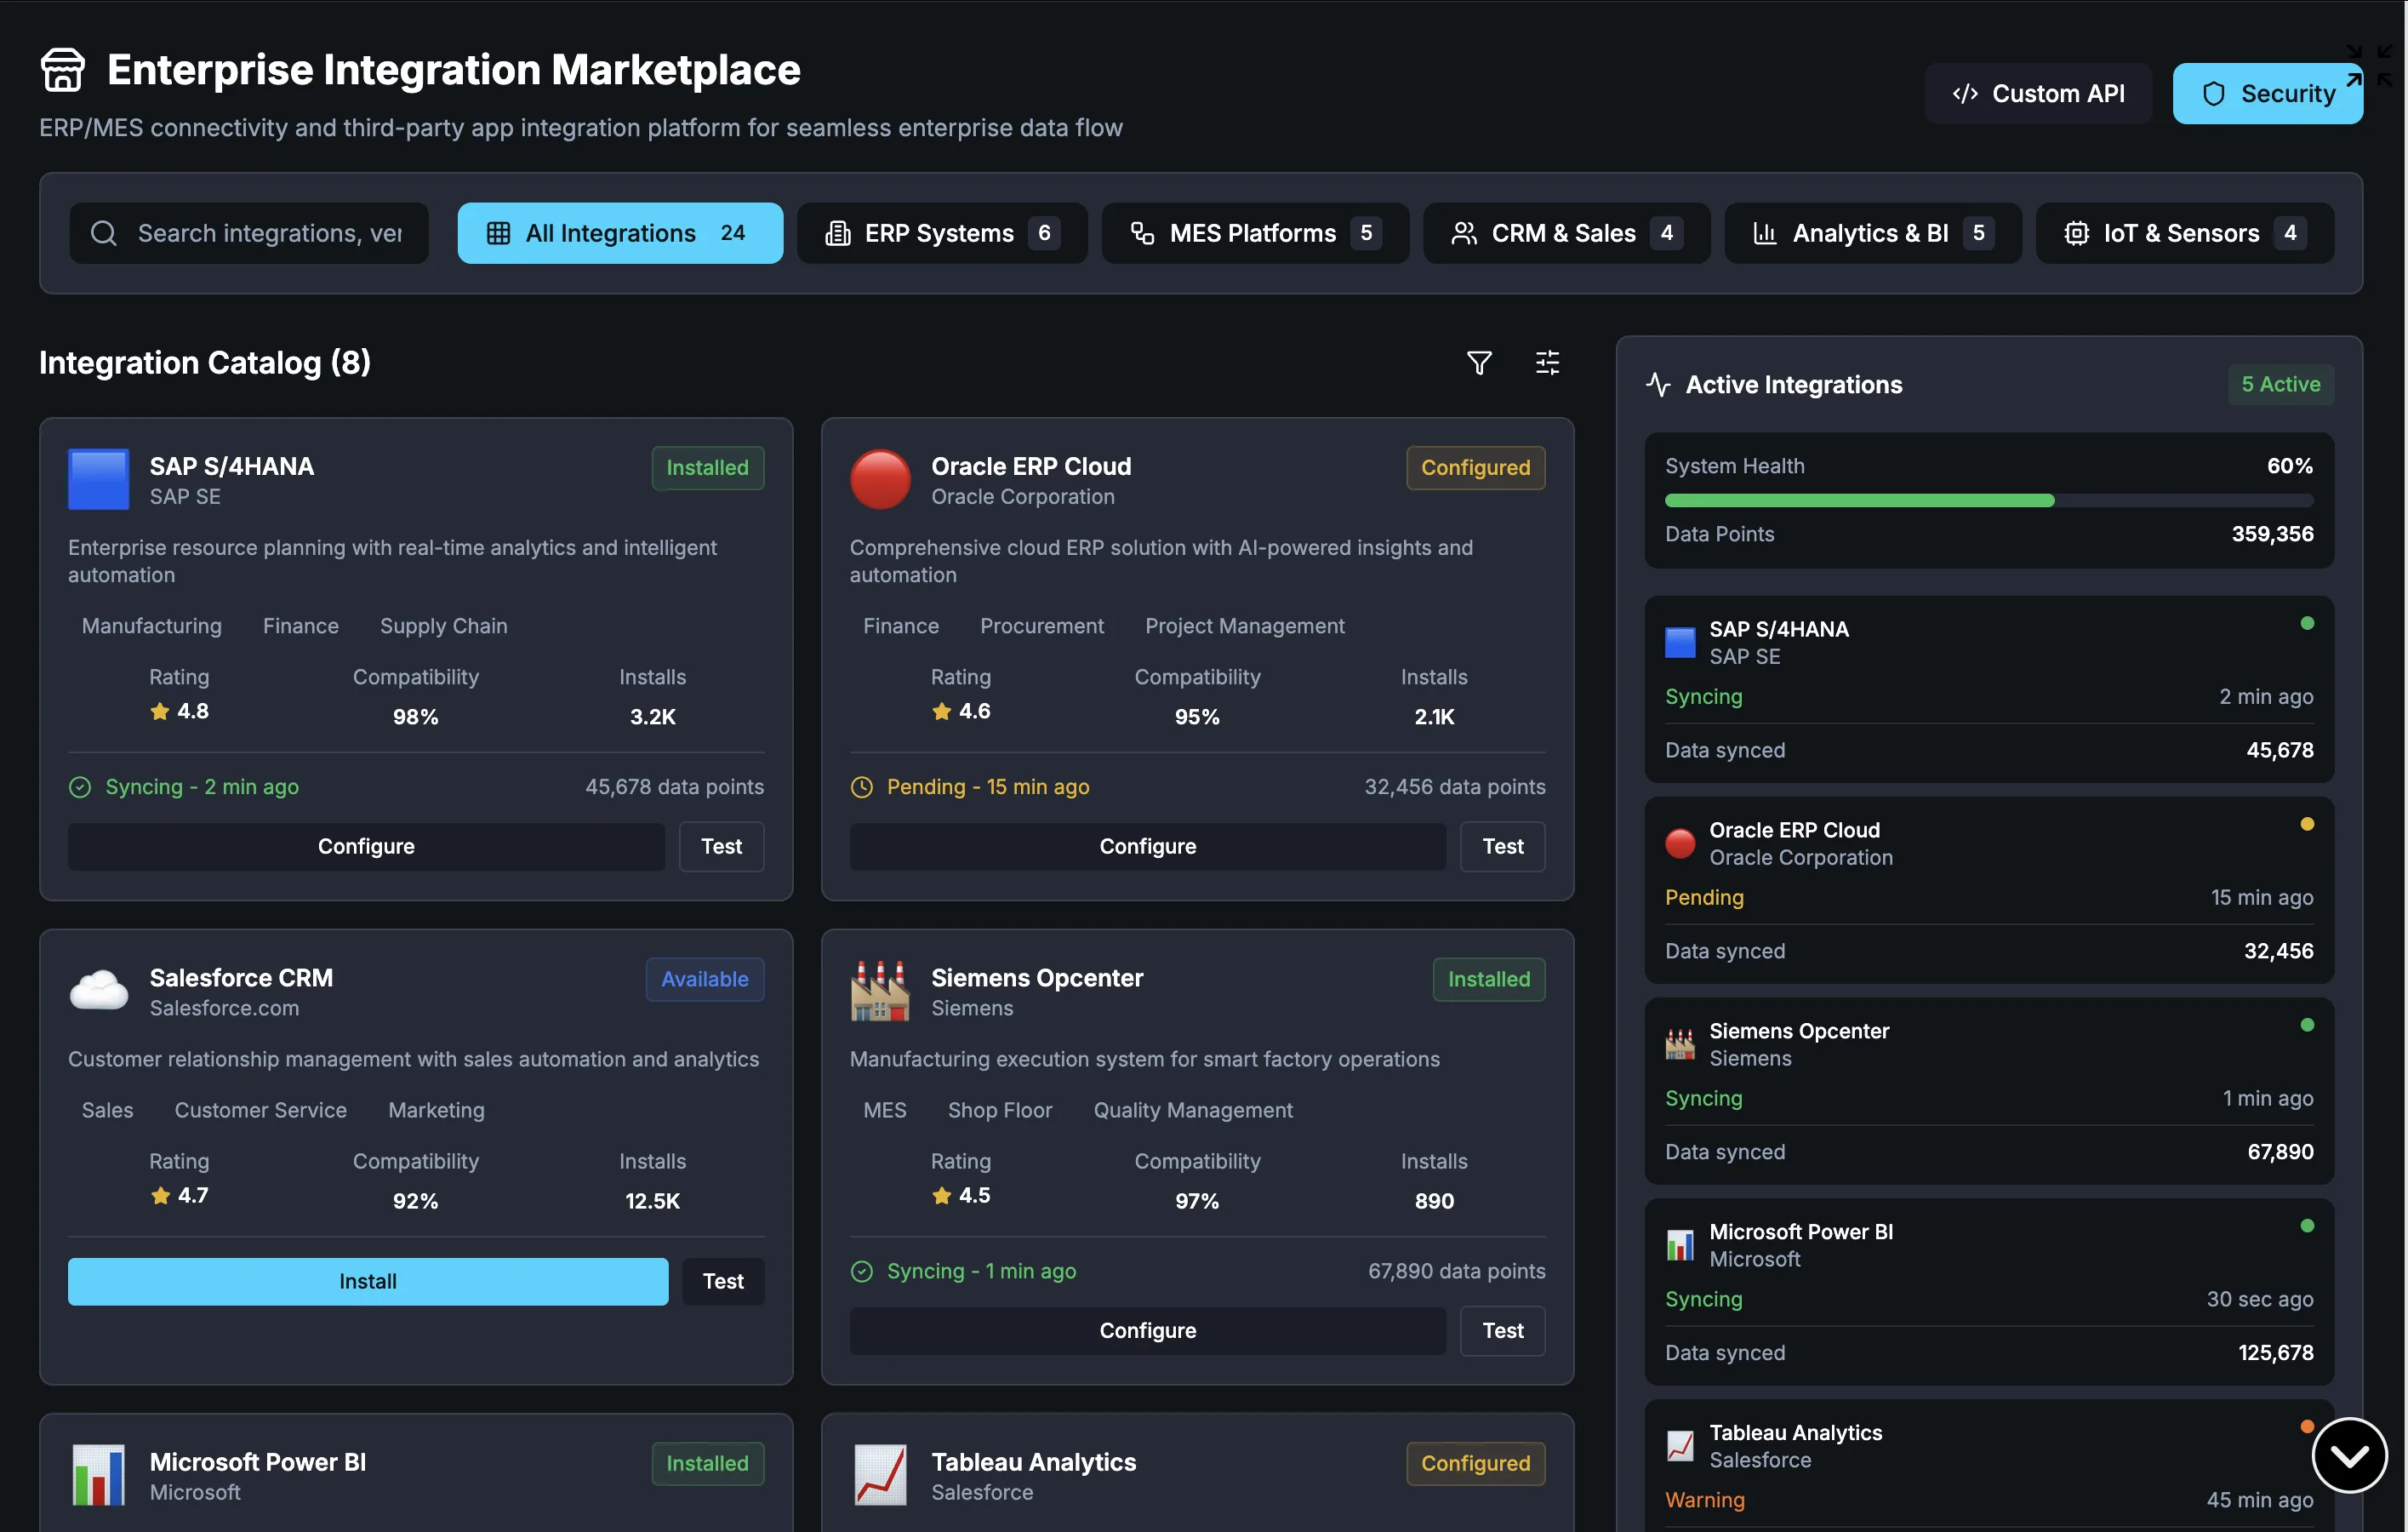Screen dimensions: 2408x1532
Task: Click Microsoft Power BI logo in Active Integrations
Action: coord(1680,1245)
